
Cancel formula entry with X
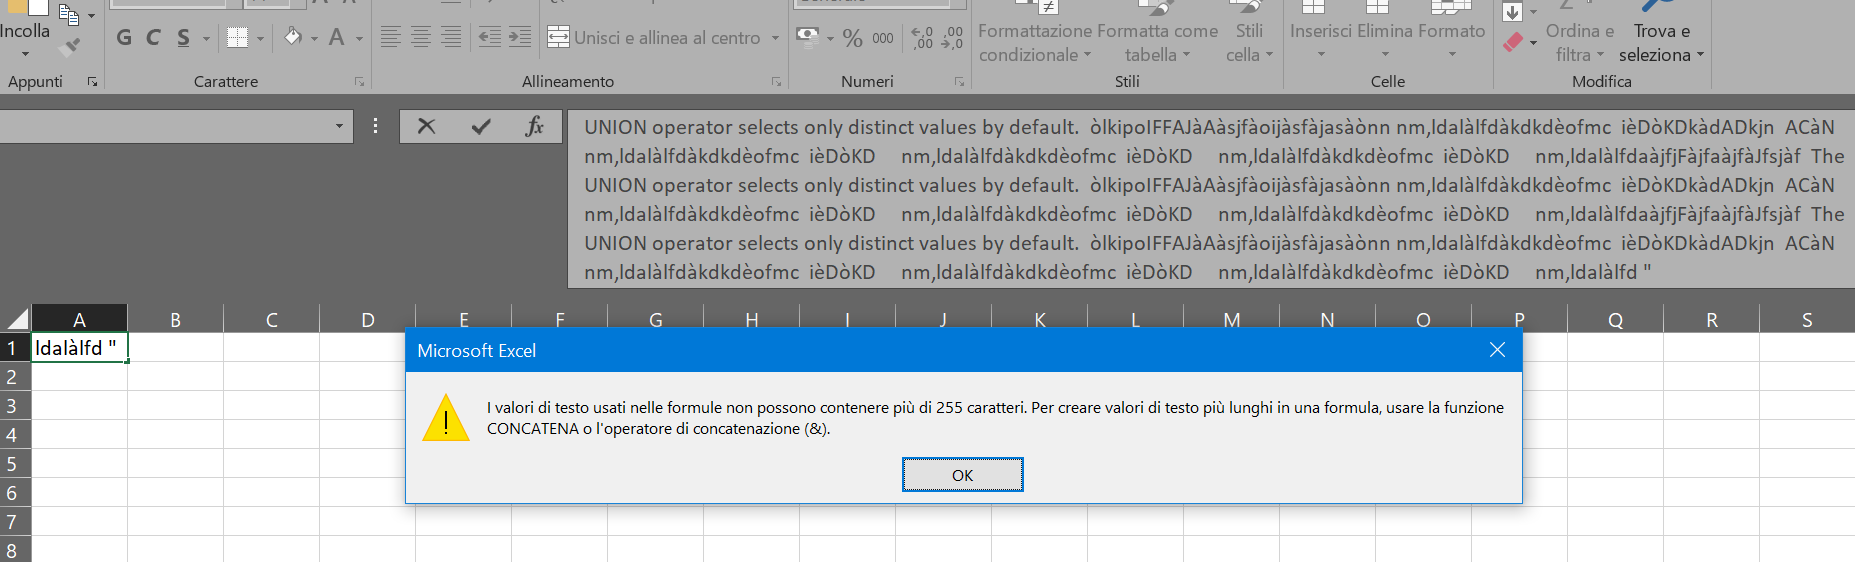click(426, 126)
